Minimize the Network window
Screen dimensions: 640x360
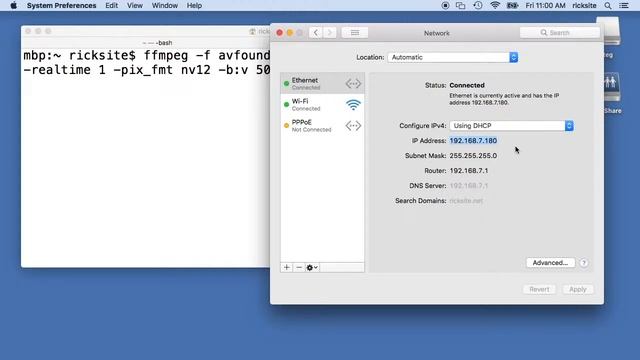[290, 33]
